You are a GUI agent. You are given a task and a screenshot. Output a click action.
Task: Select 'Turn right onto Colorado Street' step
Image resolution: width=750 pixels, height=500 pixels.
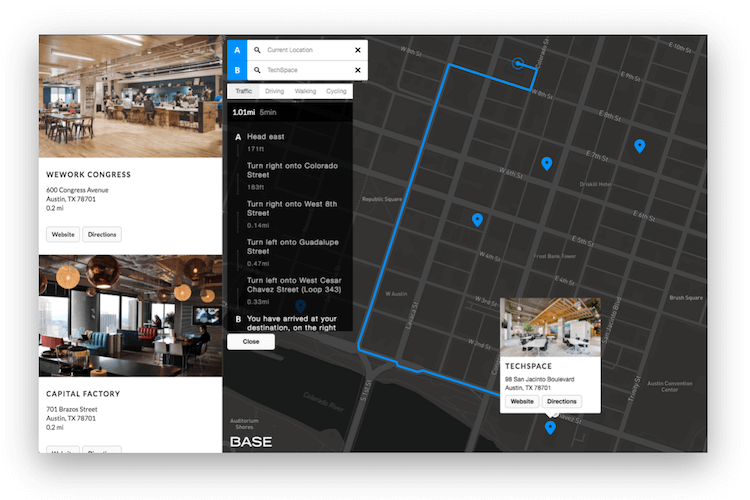click(x=290, y=176)
